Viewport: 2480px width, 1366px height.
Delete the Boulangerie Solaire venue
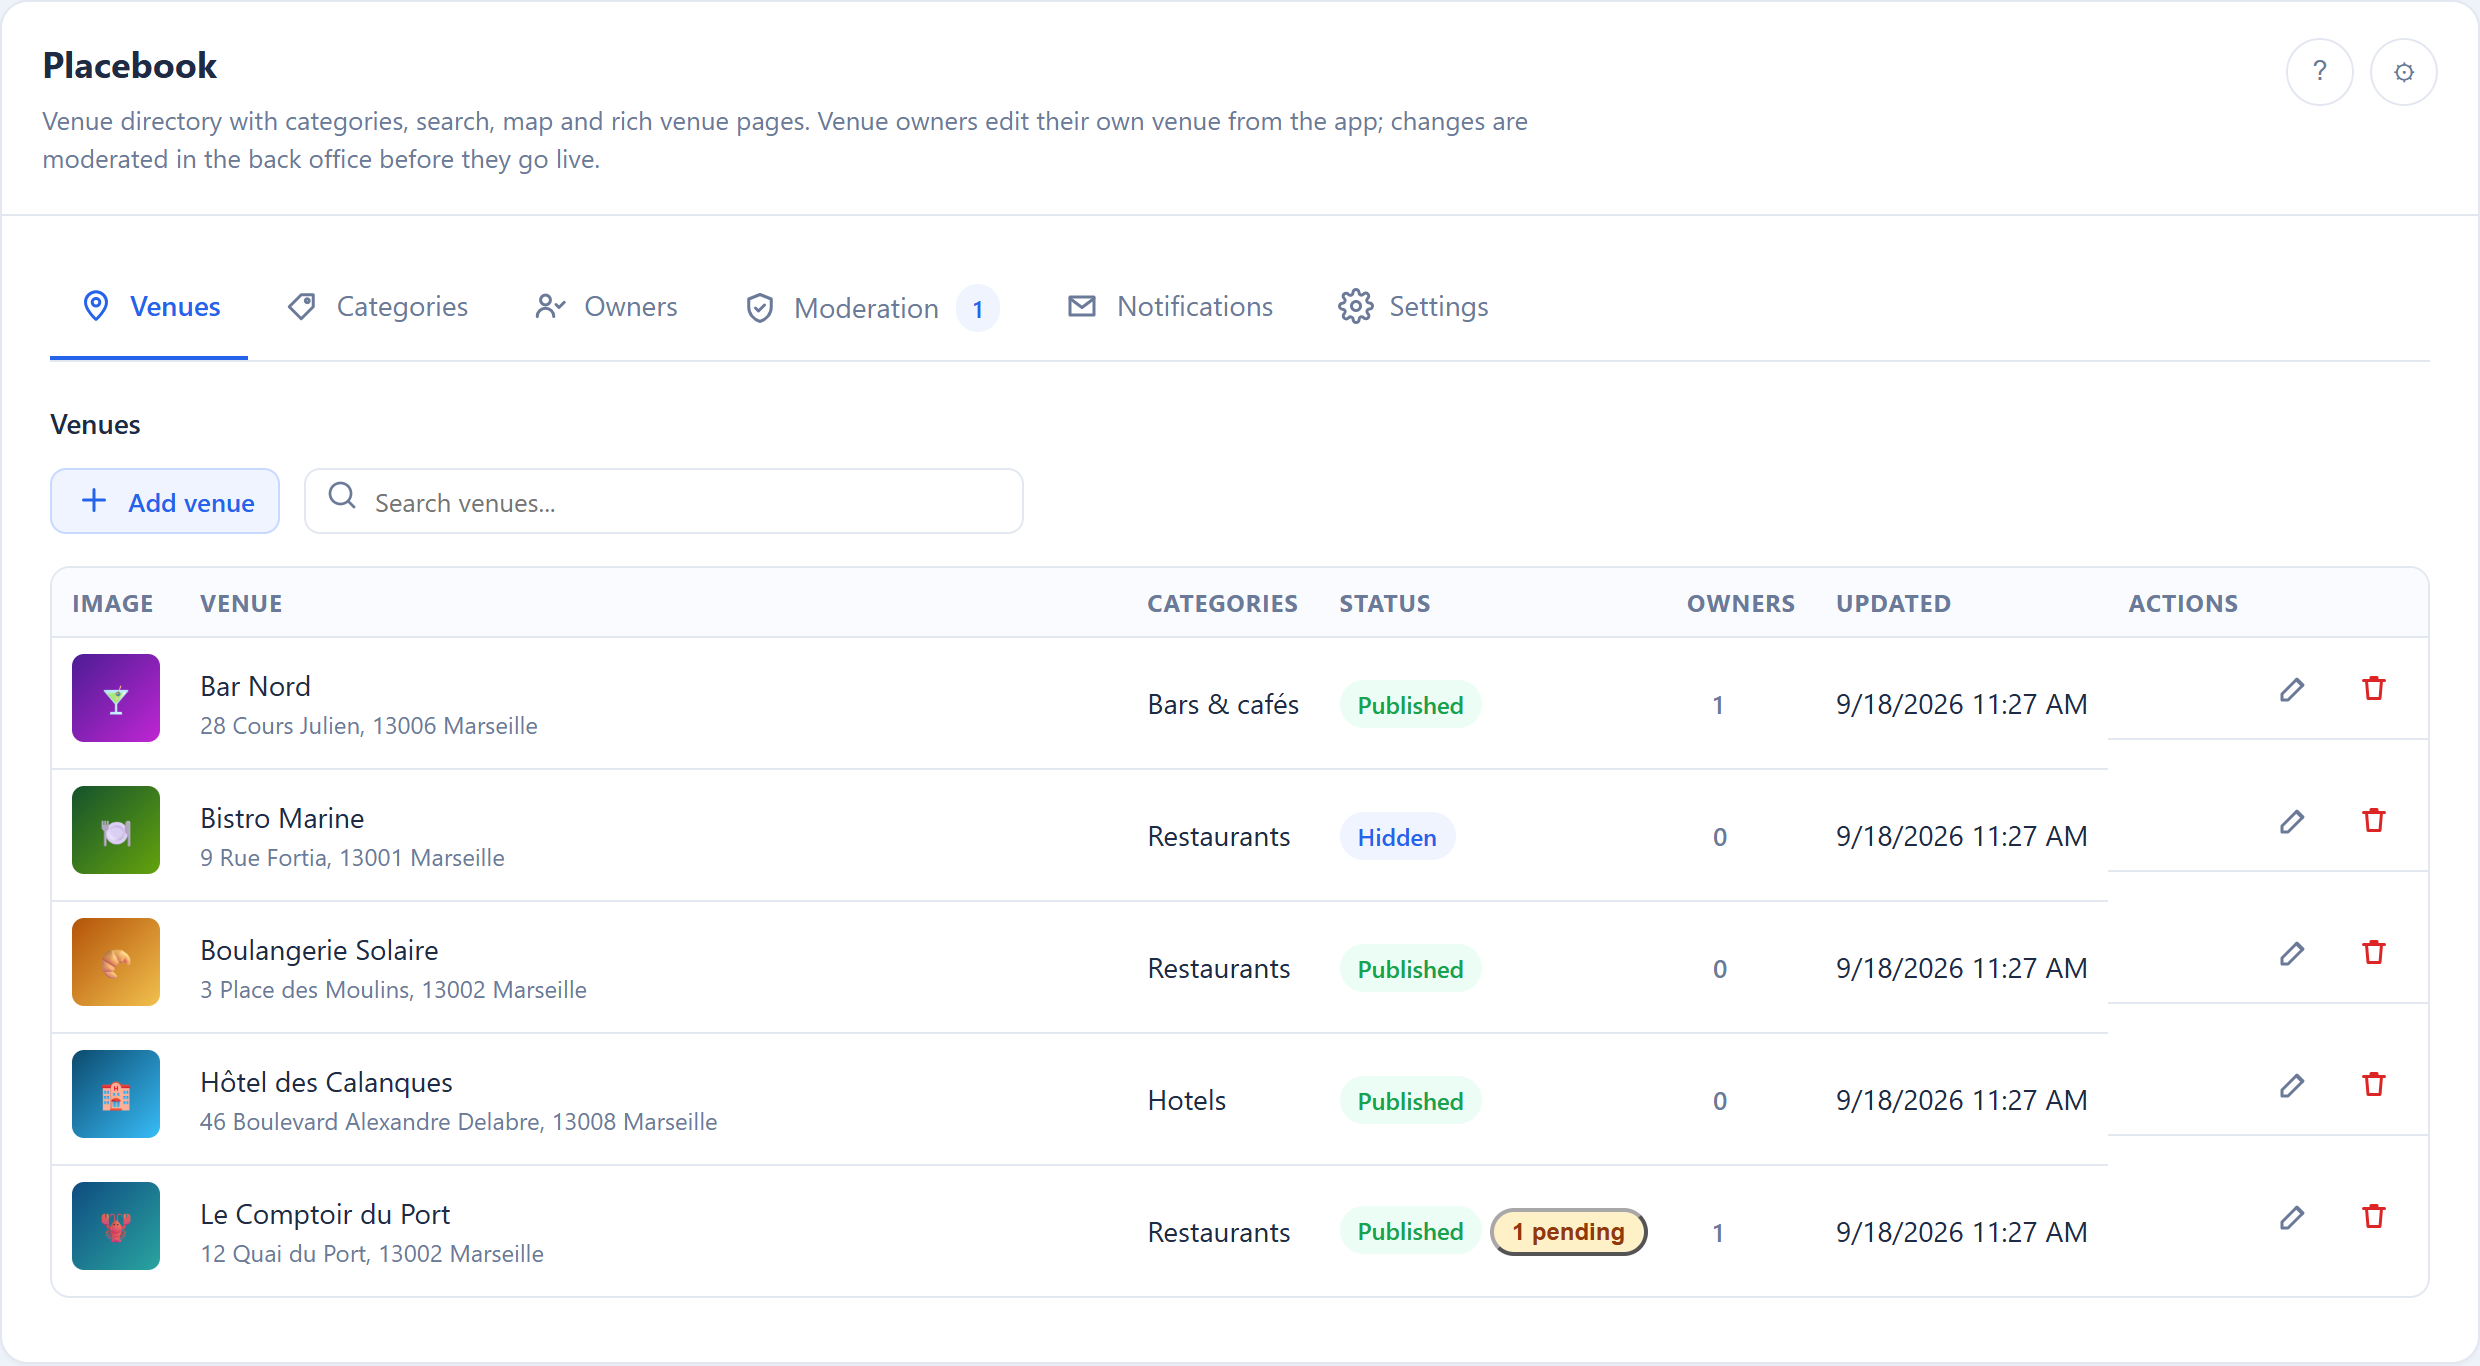tap(2374, 953)
